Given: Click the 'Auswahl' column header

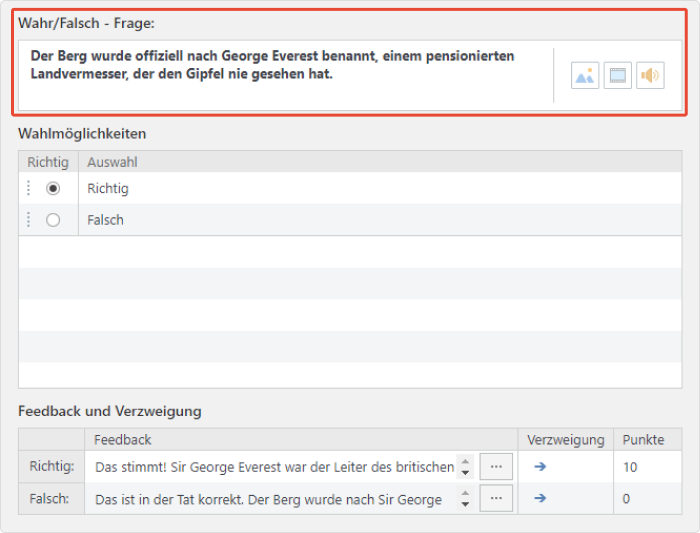Looking at the screenshot, I should tap(380, 162).
